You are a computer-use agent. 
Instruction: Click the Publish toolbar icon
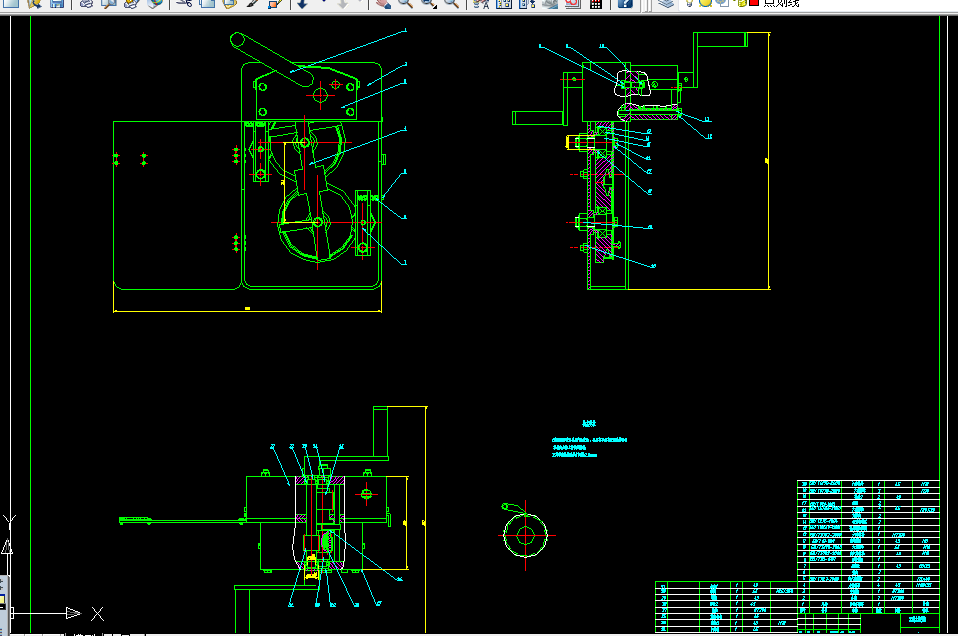pos(131,3)
